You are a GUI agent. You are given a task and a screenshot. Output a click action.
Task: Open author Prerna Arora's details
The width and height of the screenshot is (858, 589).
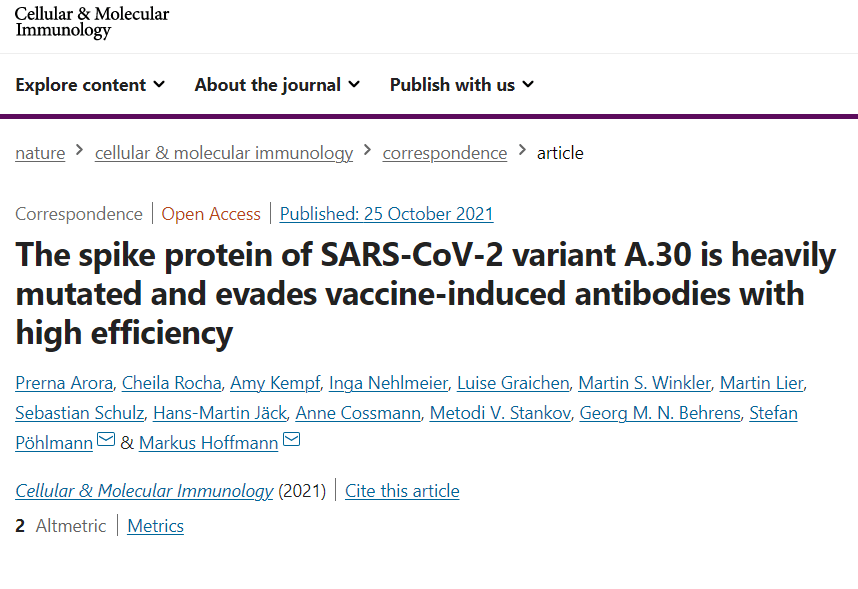pyautogui.click(x=64, y=383)
